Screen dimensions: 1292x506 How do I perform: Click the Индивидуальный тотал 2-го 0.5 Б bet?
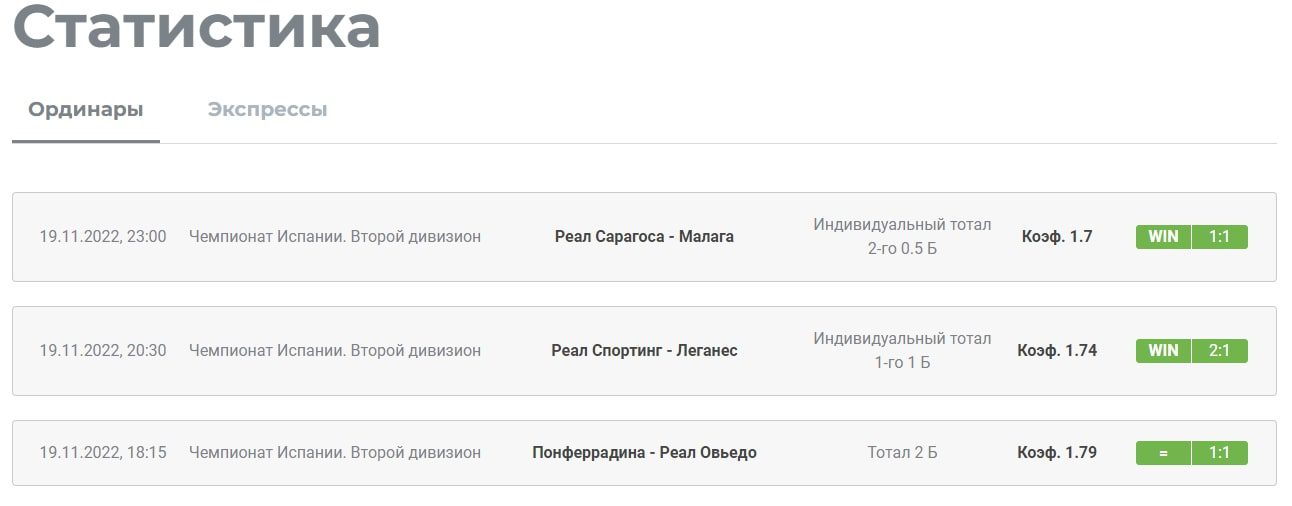tap(902, 237)
